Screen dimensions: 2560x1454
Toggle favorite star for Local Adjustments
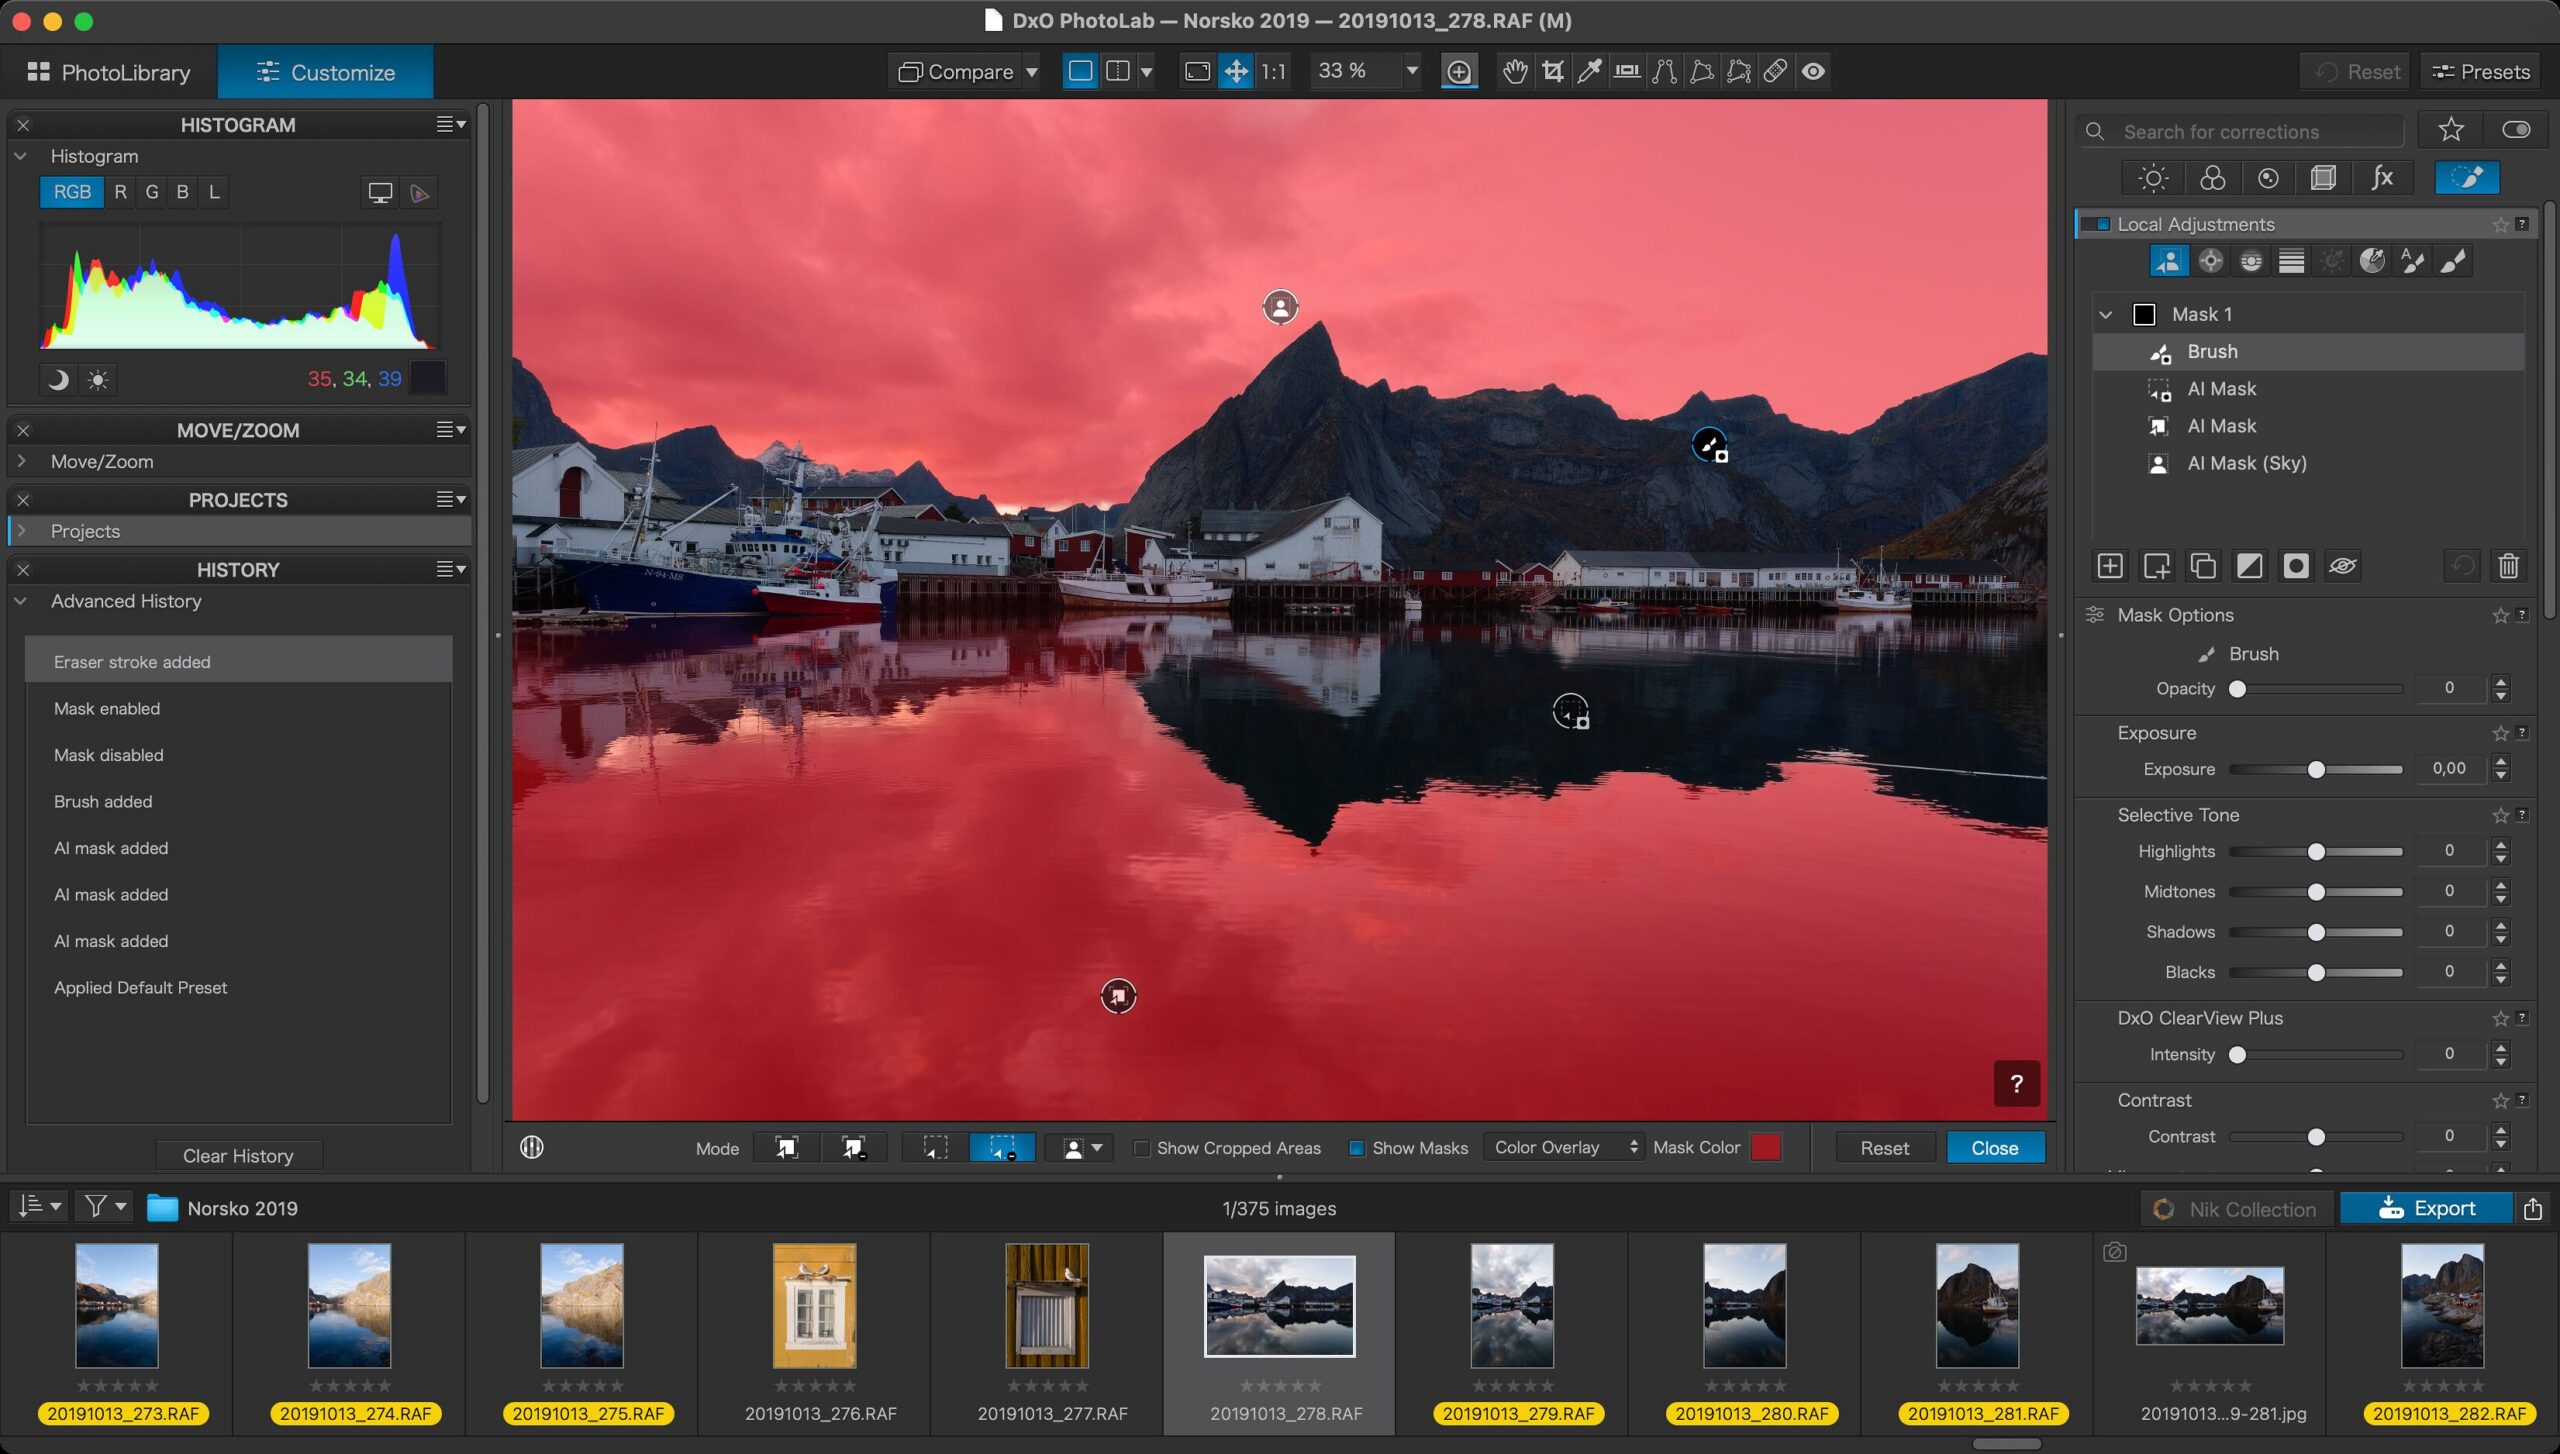[x=2500, y=225]
